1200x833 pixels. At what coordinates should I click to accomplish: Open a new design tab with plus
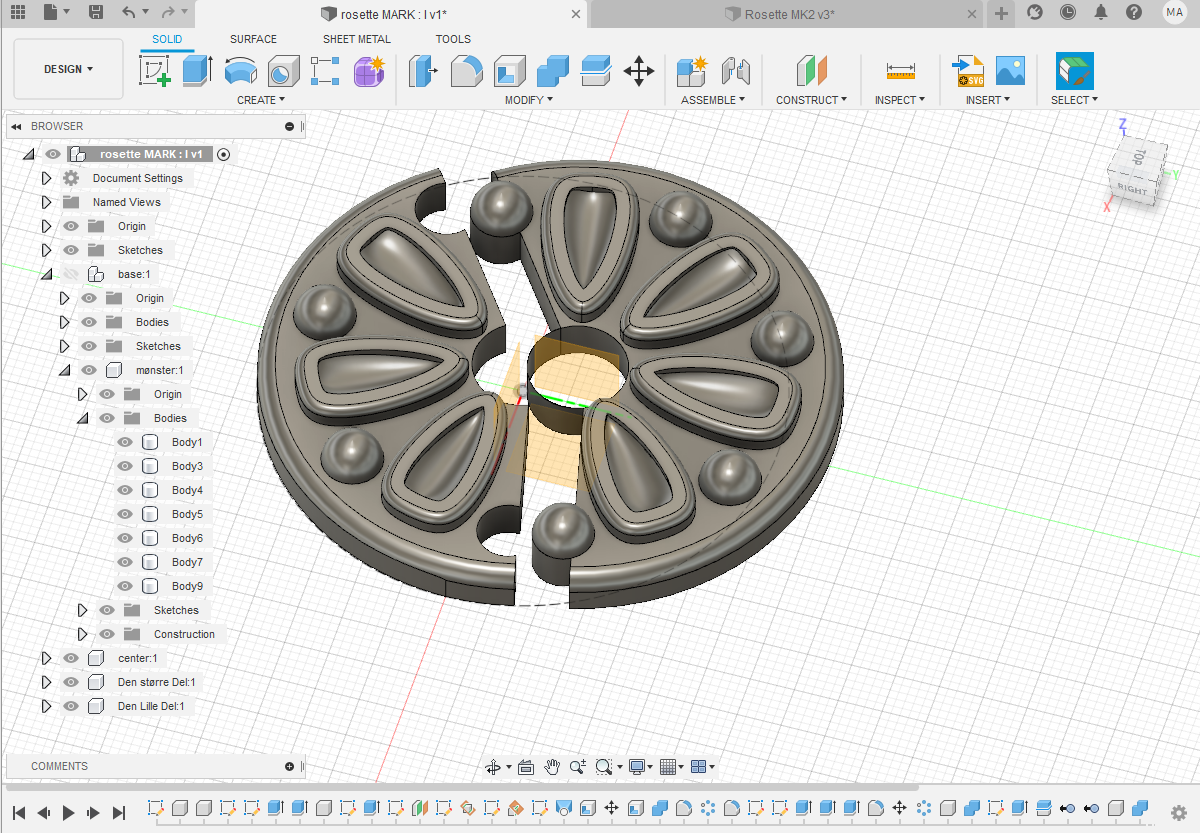[x=1002, y=13]
